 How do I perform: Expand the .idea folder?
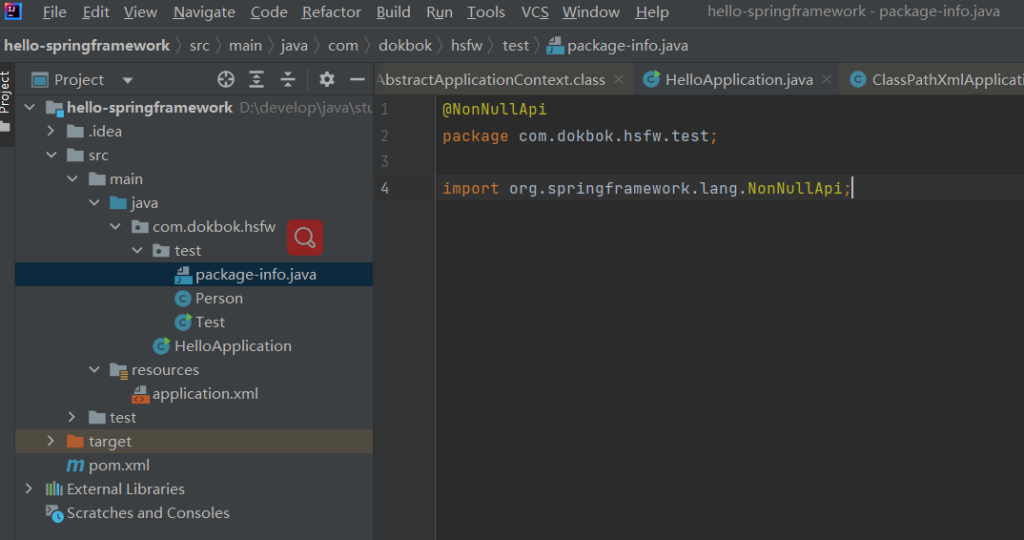(x=51, y=131)
